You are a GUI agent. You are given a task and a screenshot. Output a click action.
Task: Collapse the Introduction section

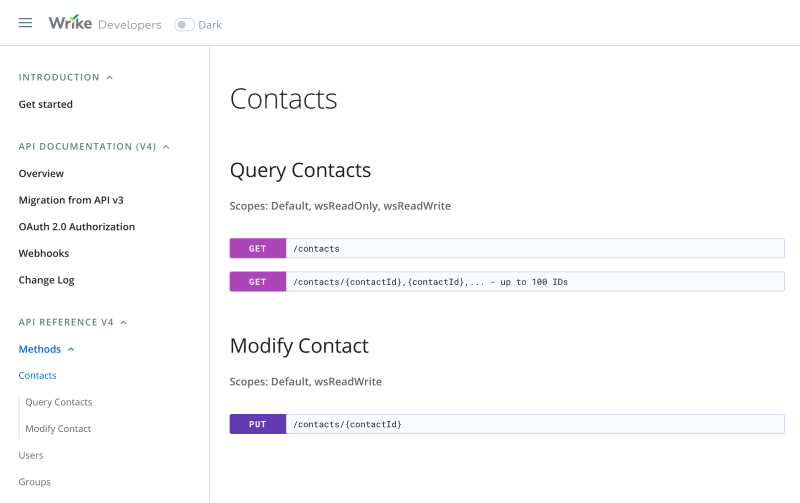[x=109, y=77]
